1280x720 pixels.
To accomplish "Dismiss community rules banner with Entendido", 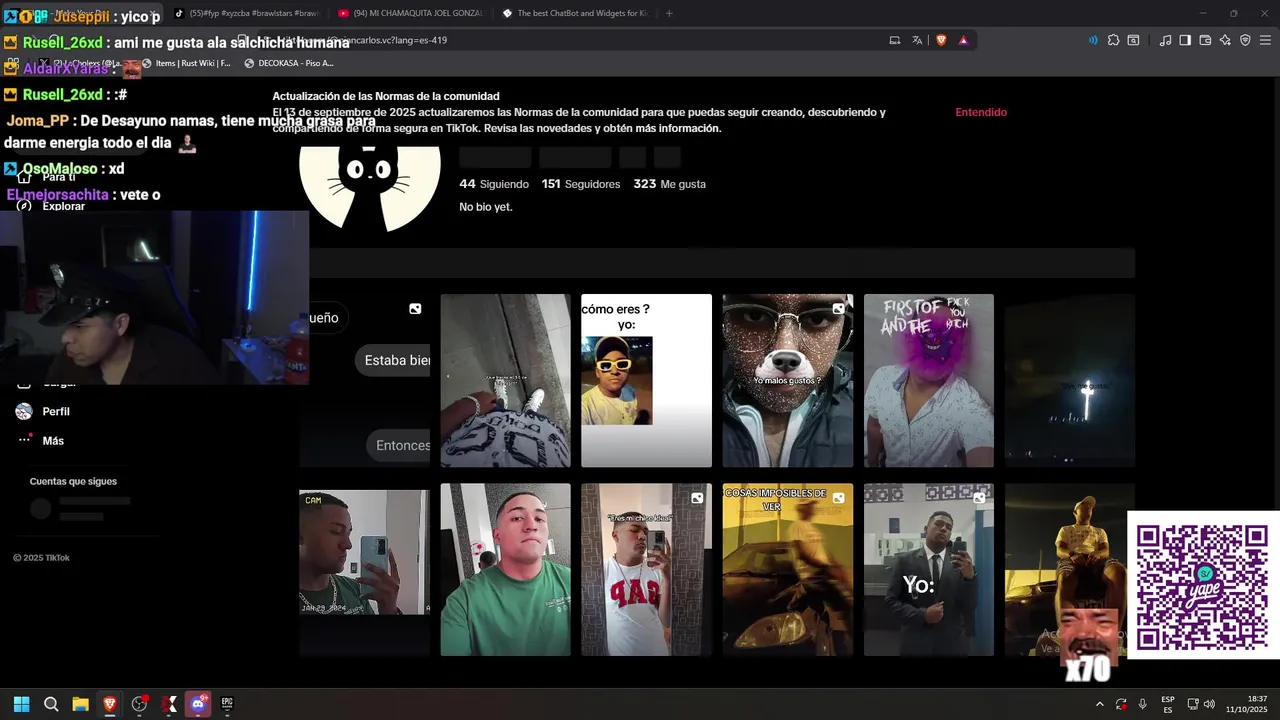I will click(981, 112).
